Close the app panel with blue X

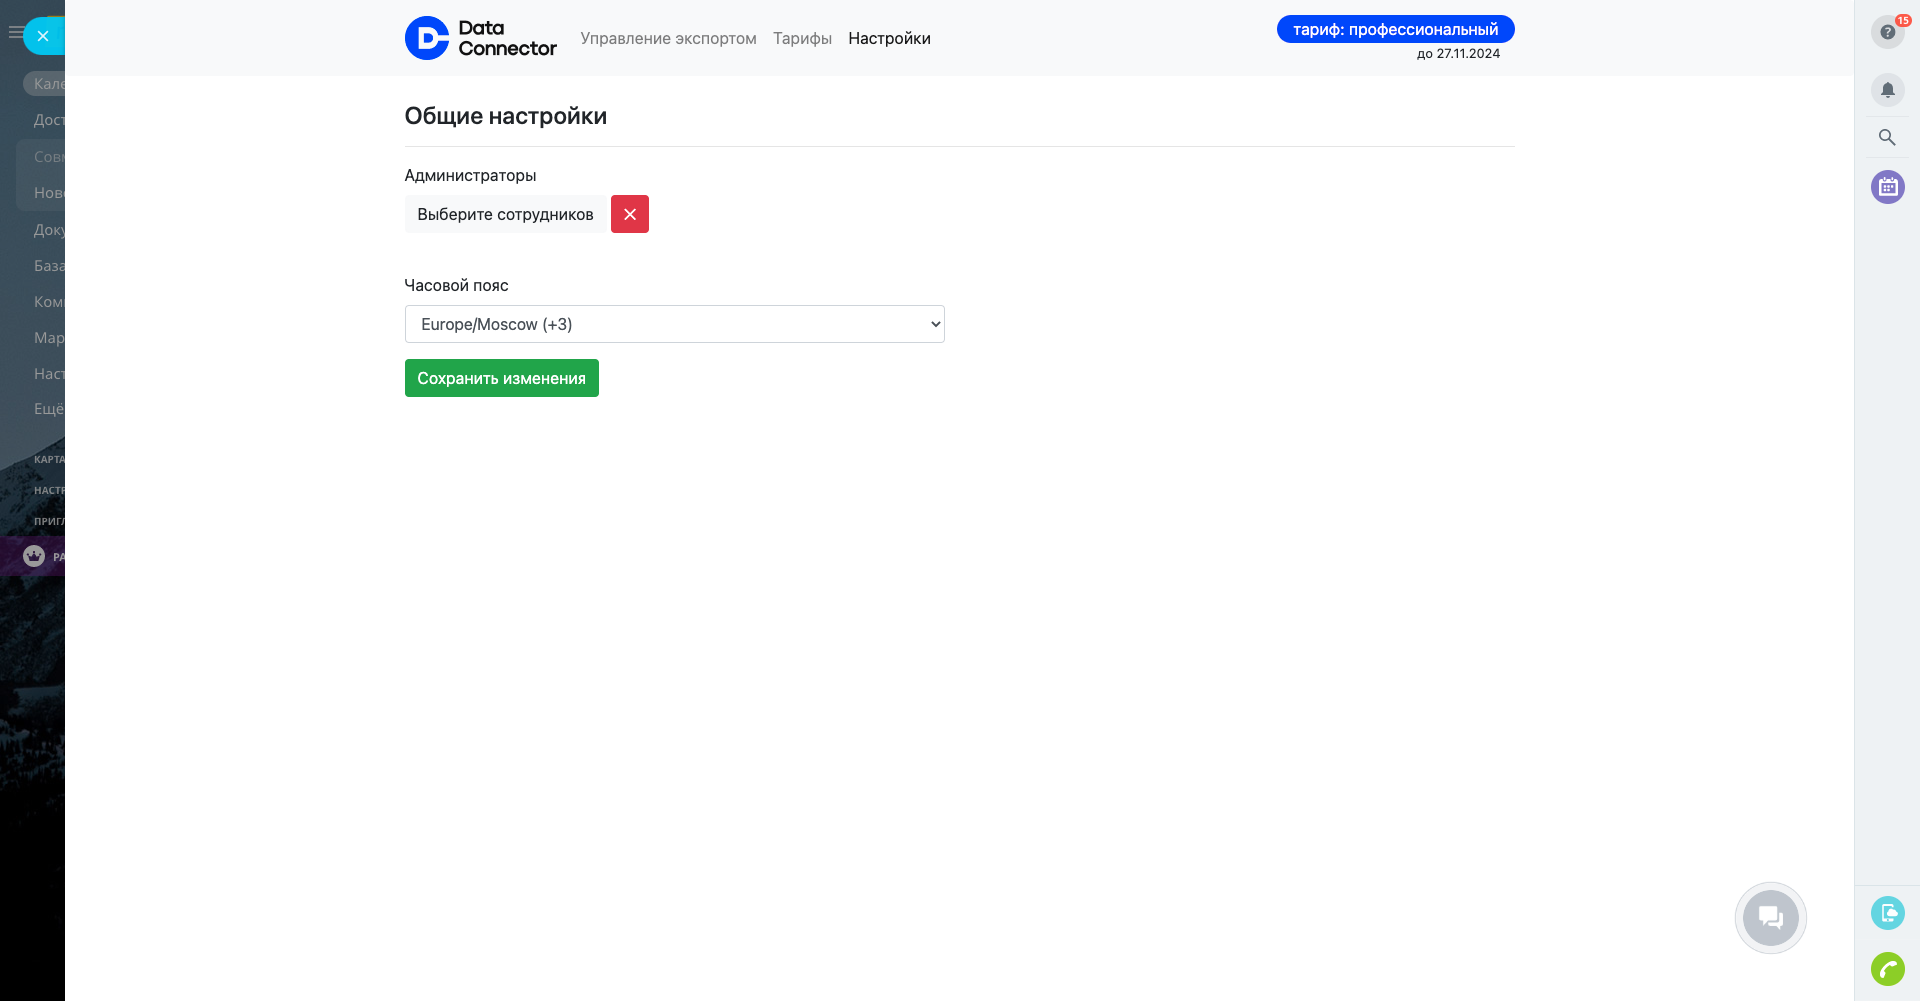tap(43, 36)
